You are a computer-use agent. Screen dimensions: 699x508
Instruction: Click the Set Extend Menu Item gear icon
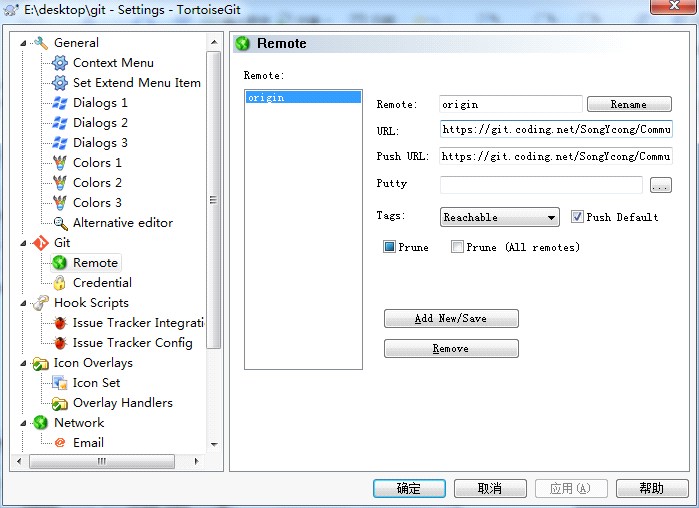[60, 83]
